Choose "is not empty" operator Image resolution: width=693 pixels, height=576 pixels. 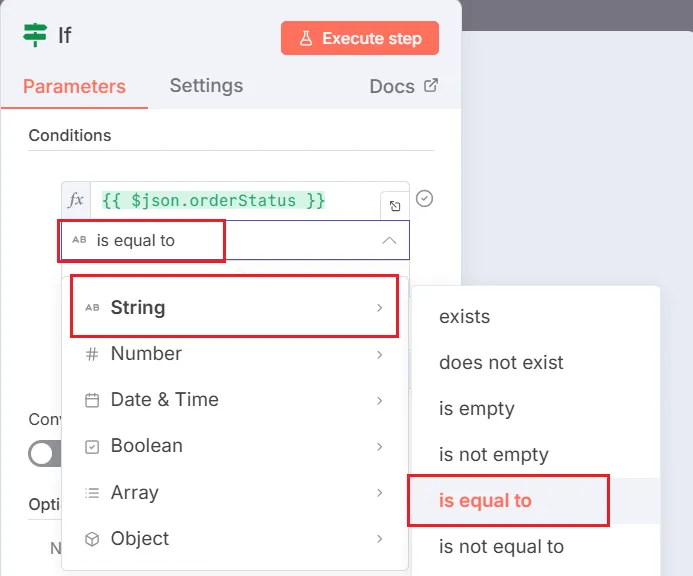pos(494,455)
